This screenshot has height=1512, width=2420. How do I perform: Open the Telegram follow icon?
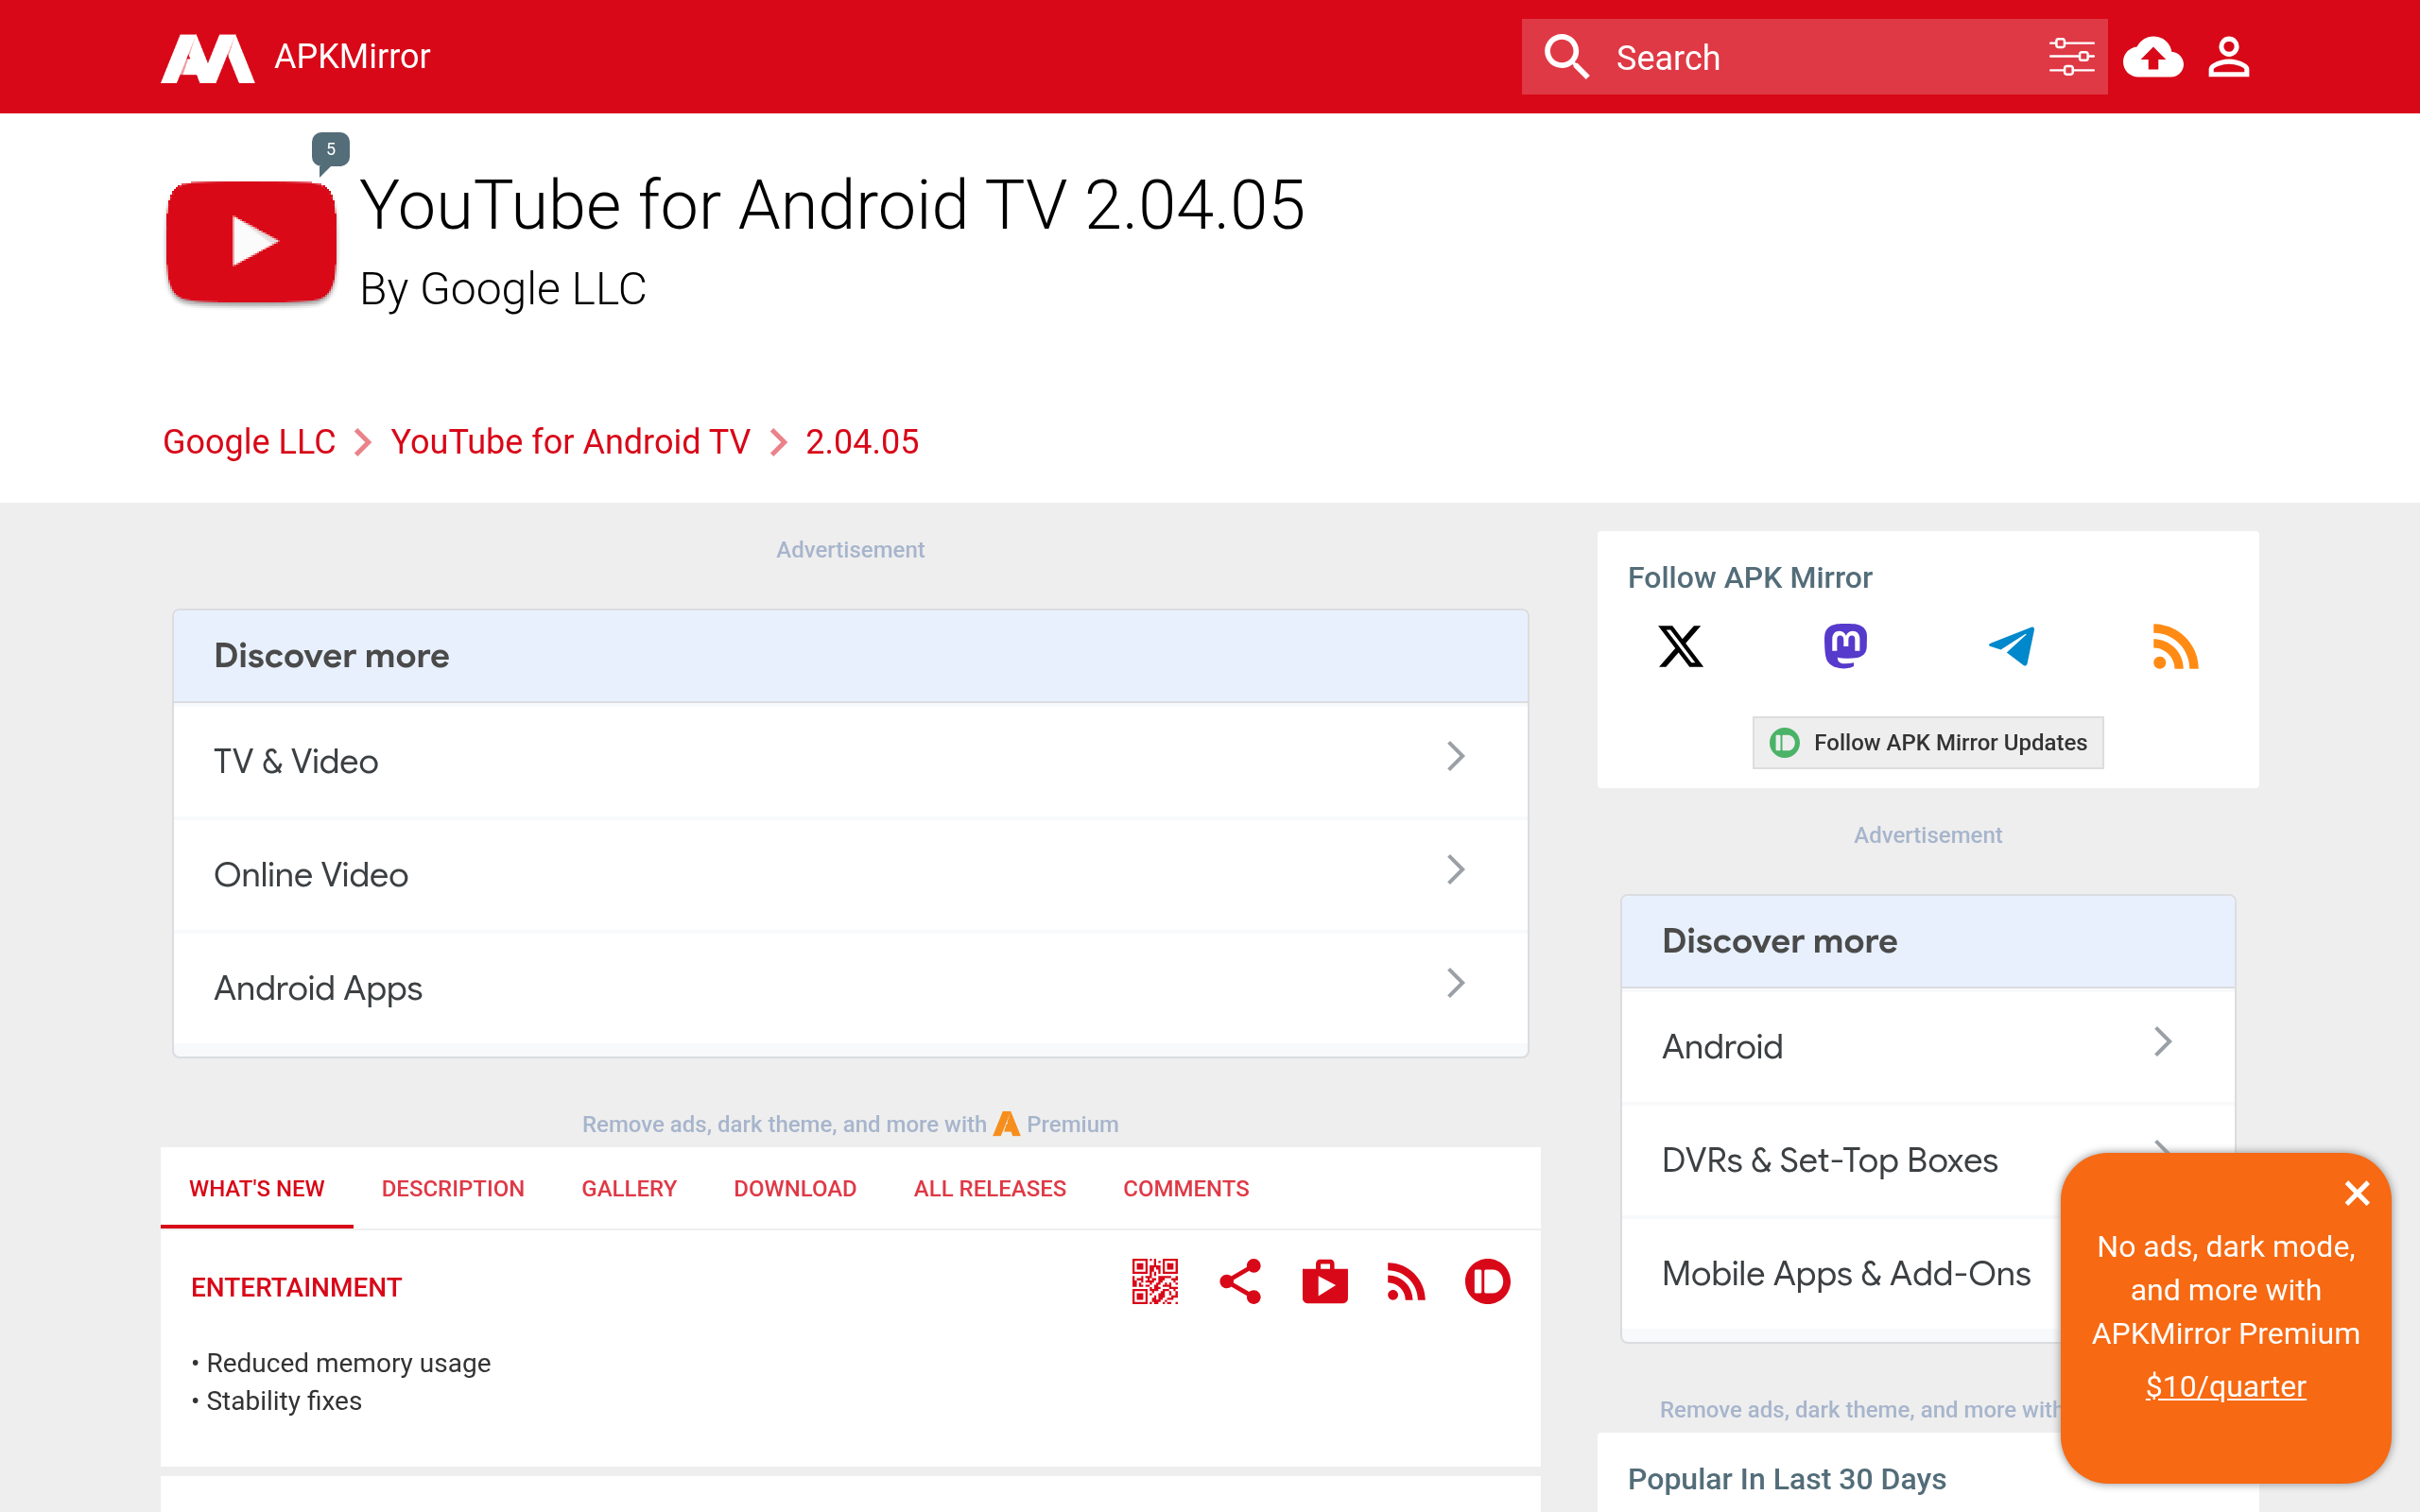2011,647
